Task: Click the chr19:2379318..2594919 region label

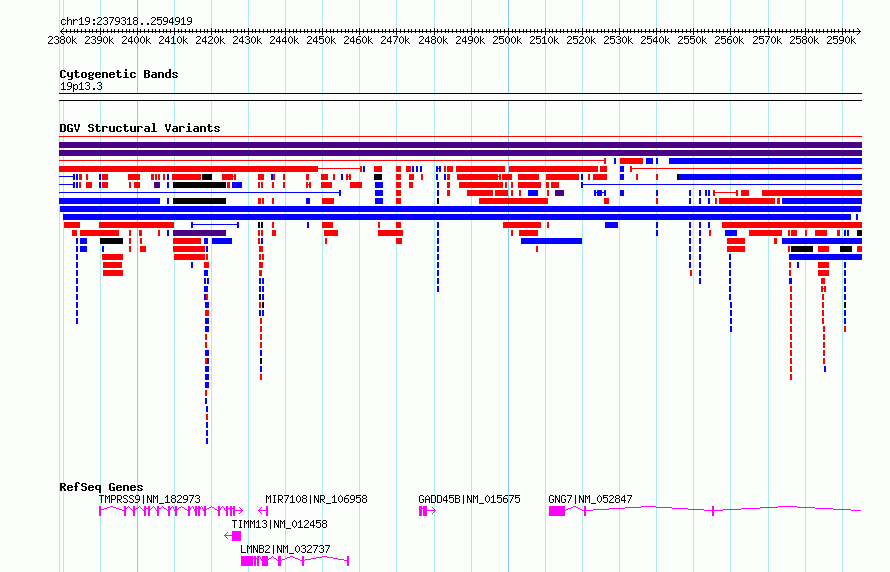Action: coord(126,21)
